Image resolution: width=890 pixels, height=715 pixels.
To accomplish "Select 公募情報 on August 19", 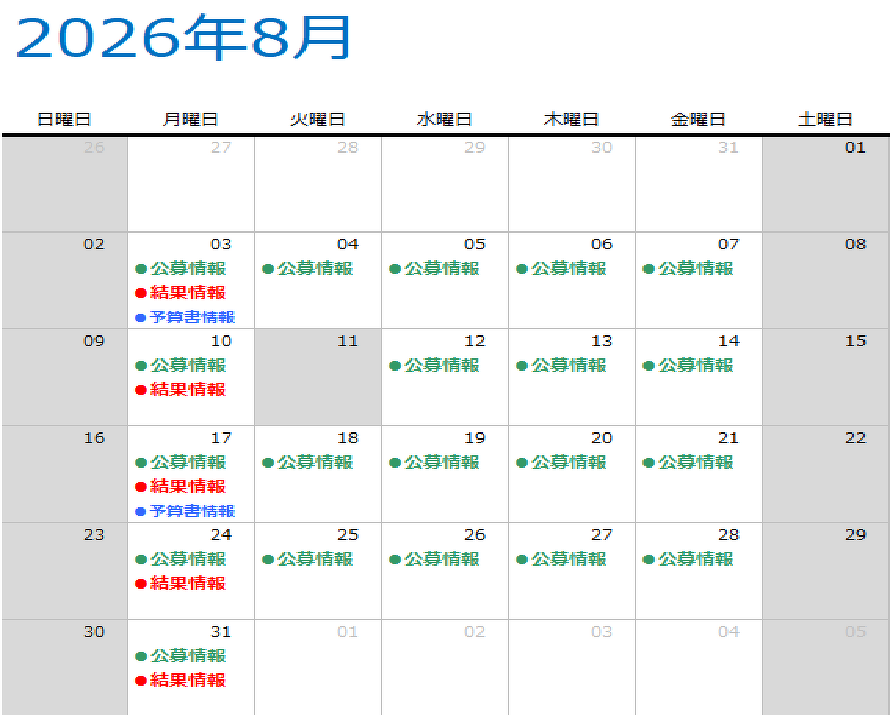I will 442,463.
